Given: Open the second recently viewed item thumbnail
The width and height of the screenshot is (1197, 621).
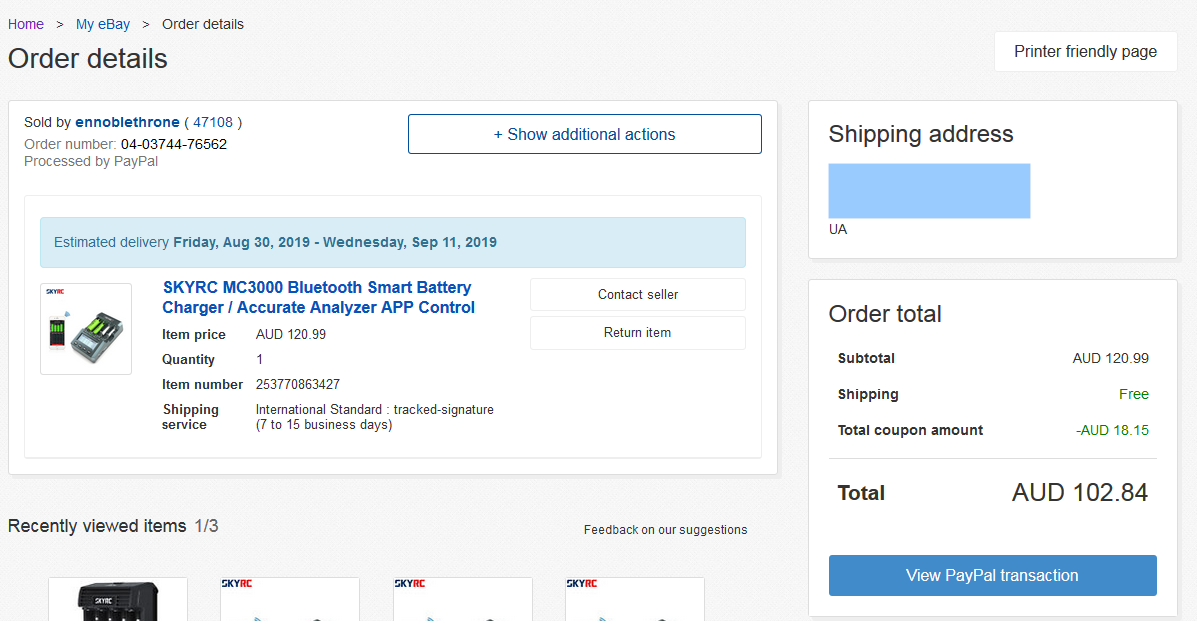Looking at the screenshot, I should coord(290,599).
